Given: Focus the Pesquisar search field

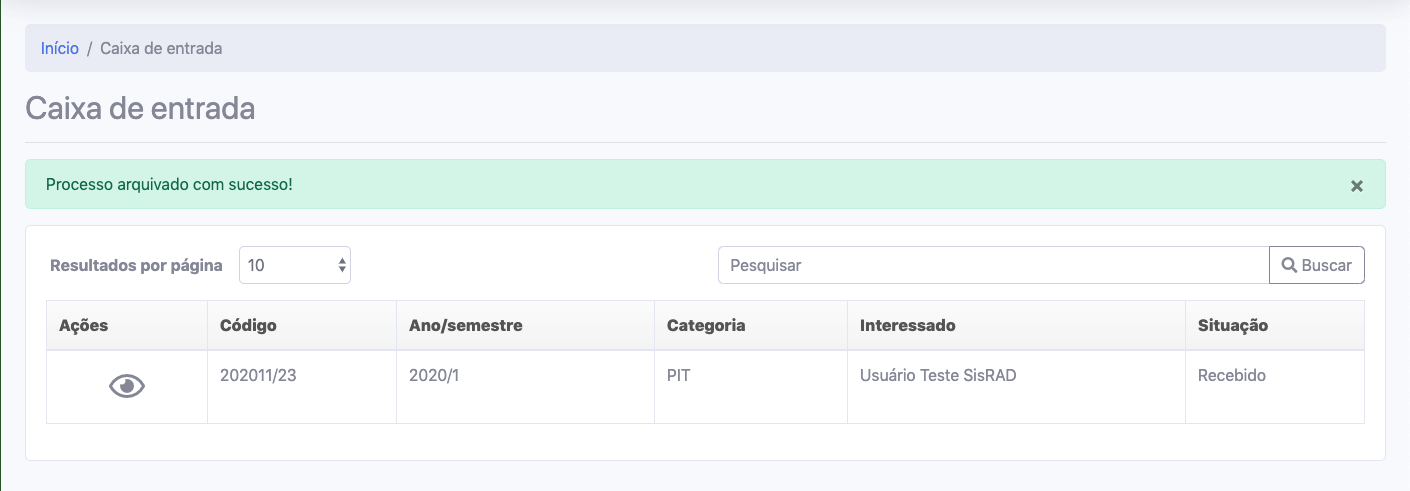Looking at the screenshot, I should [993, 265].
